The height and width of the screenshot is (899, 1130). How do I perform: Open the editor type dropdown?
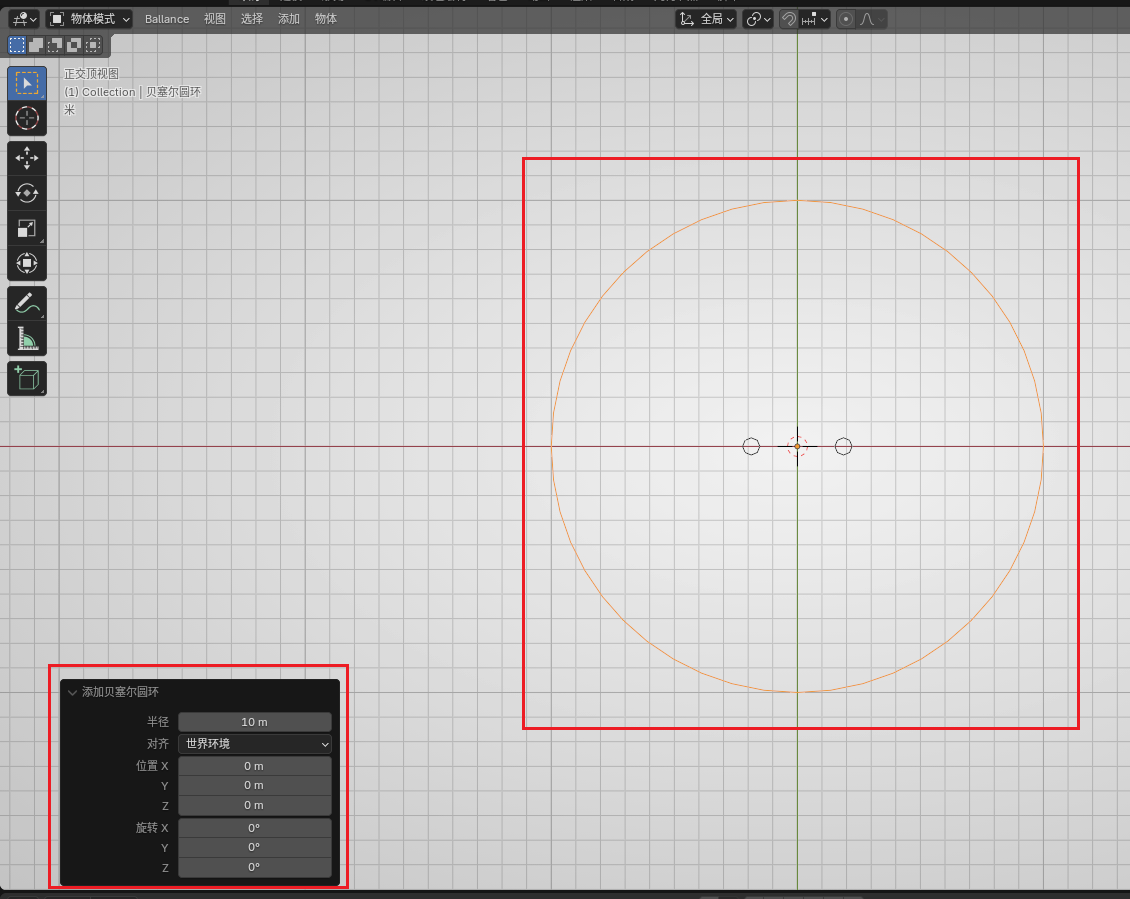coord(24,19)
